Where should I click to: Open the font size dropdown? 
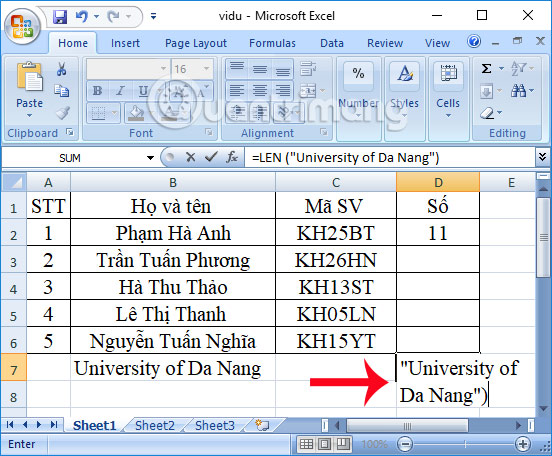(206, 69)
